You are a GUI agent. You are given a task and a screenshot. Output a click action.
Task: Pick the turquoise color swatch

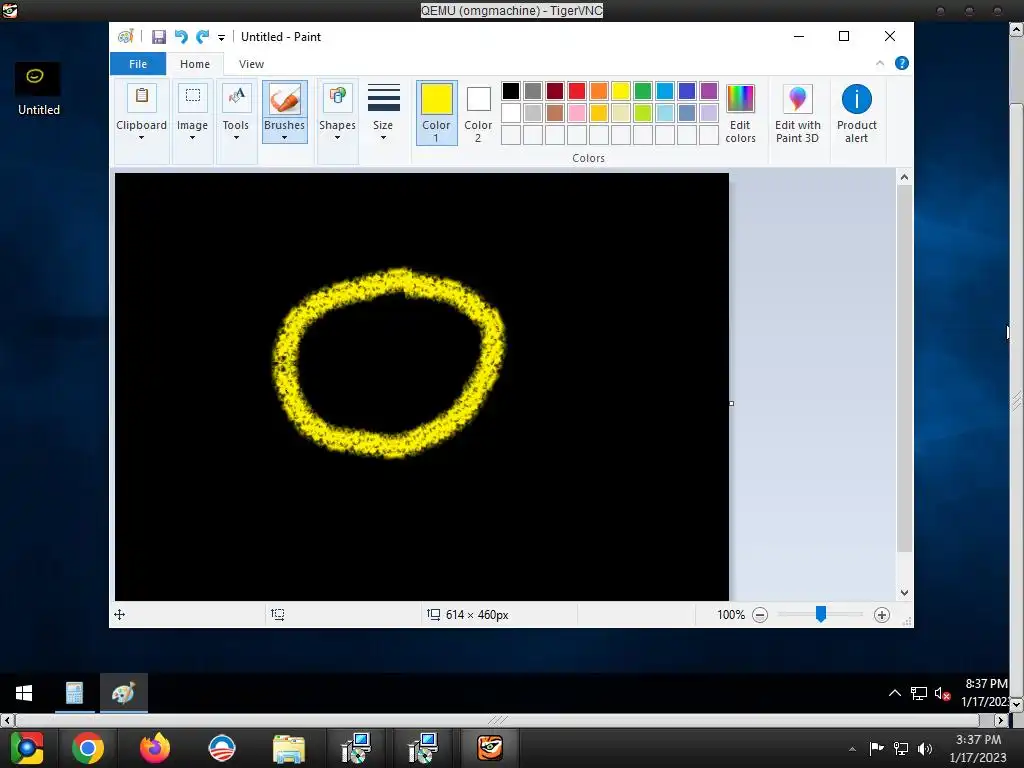click(x=665, y=91)
